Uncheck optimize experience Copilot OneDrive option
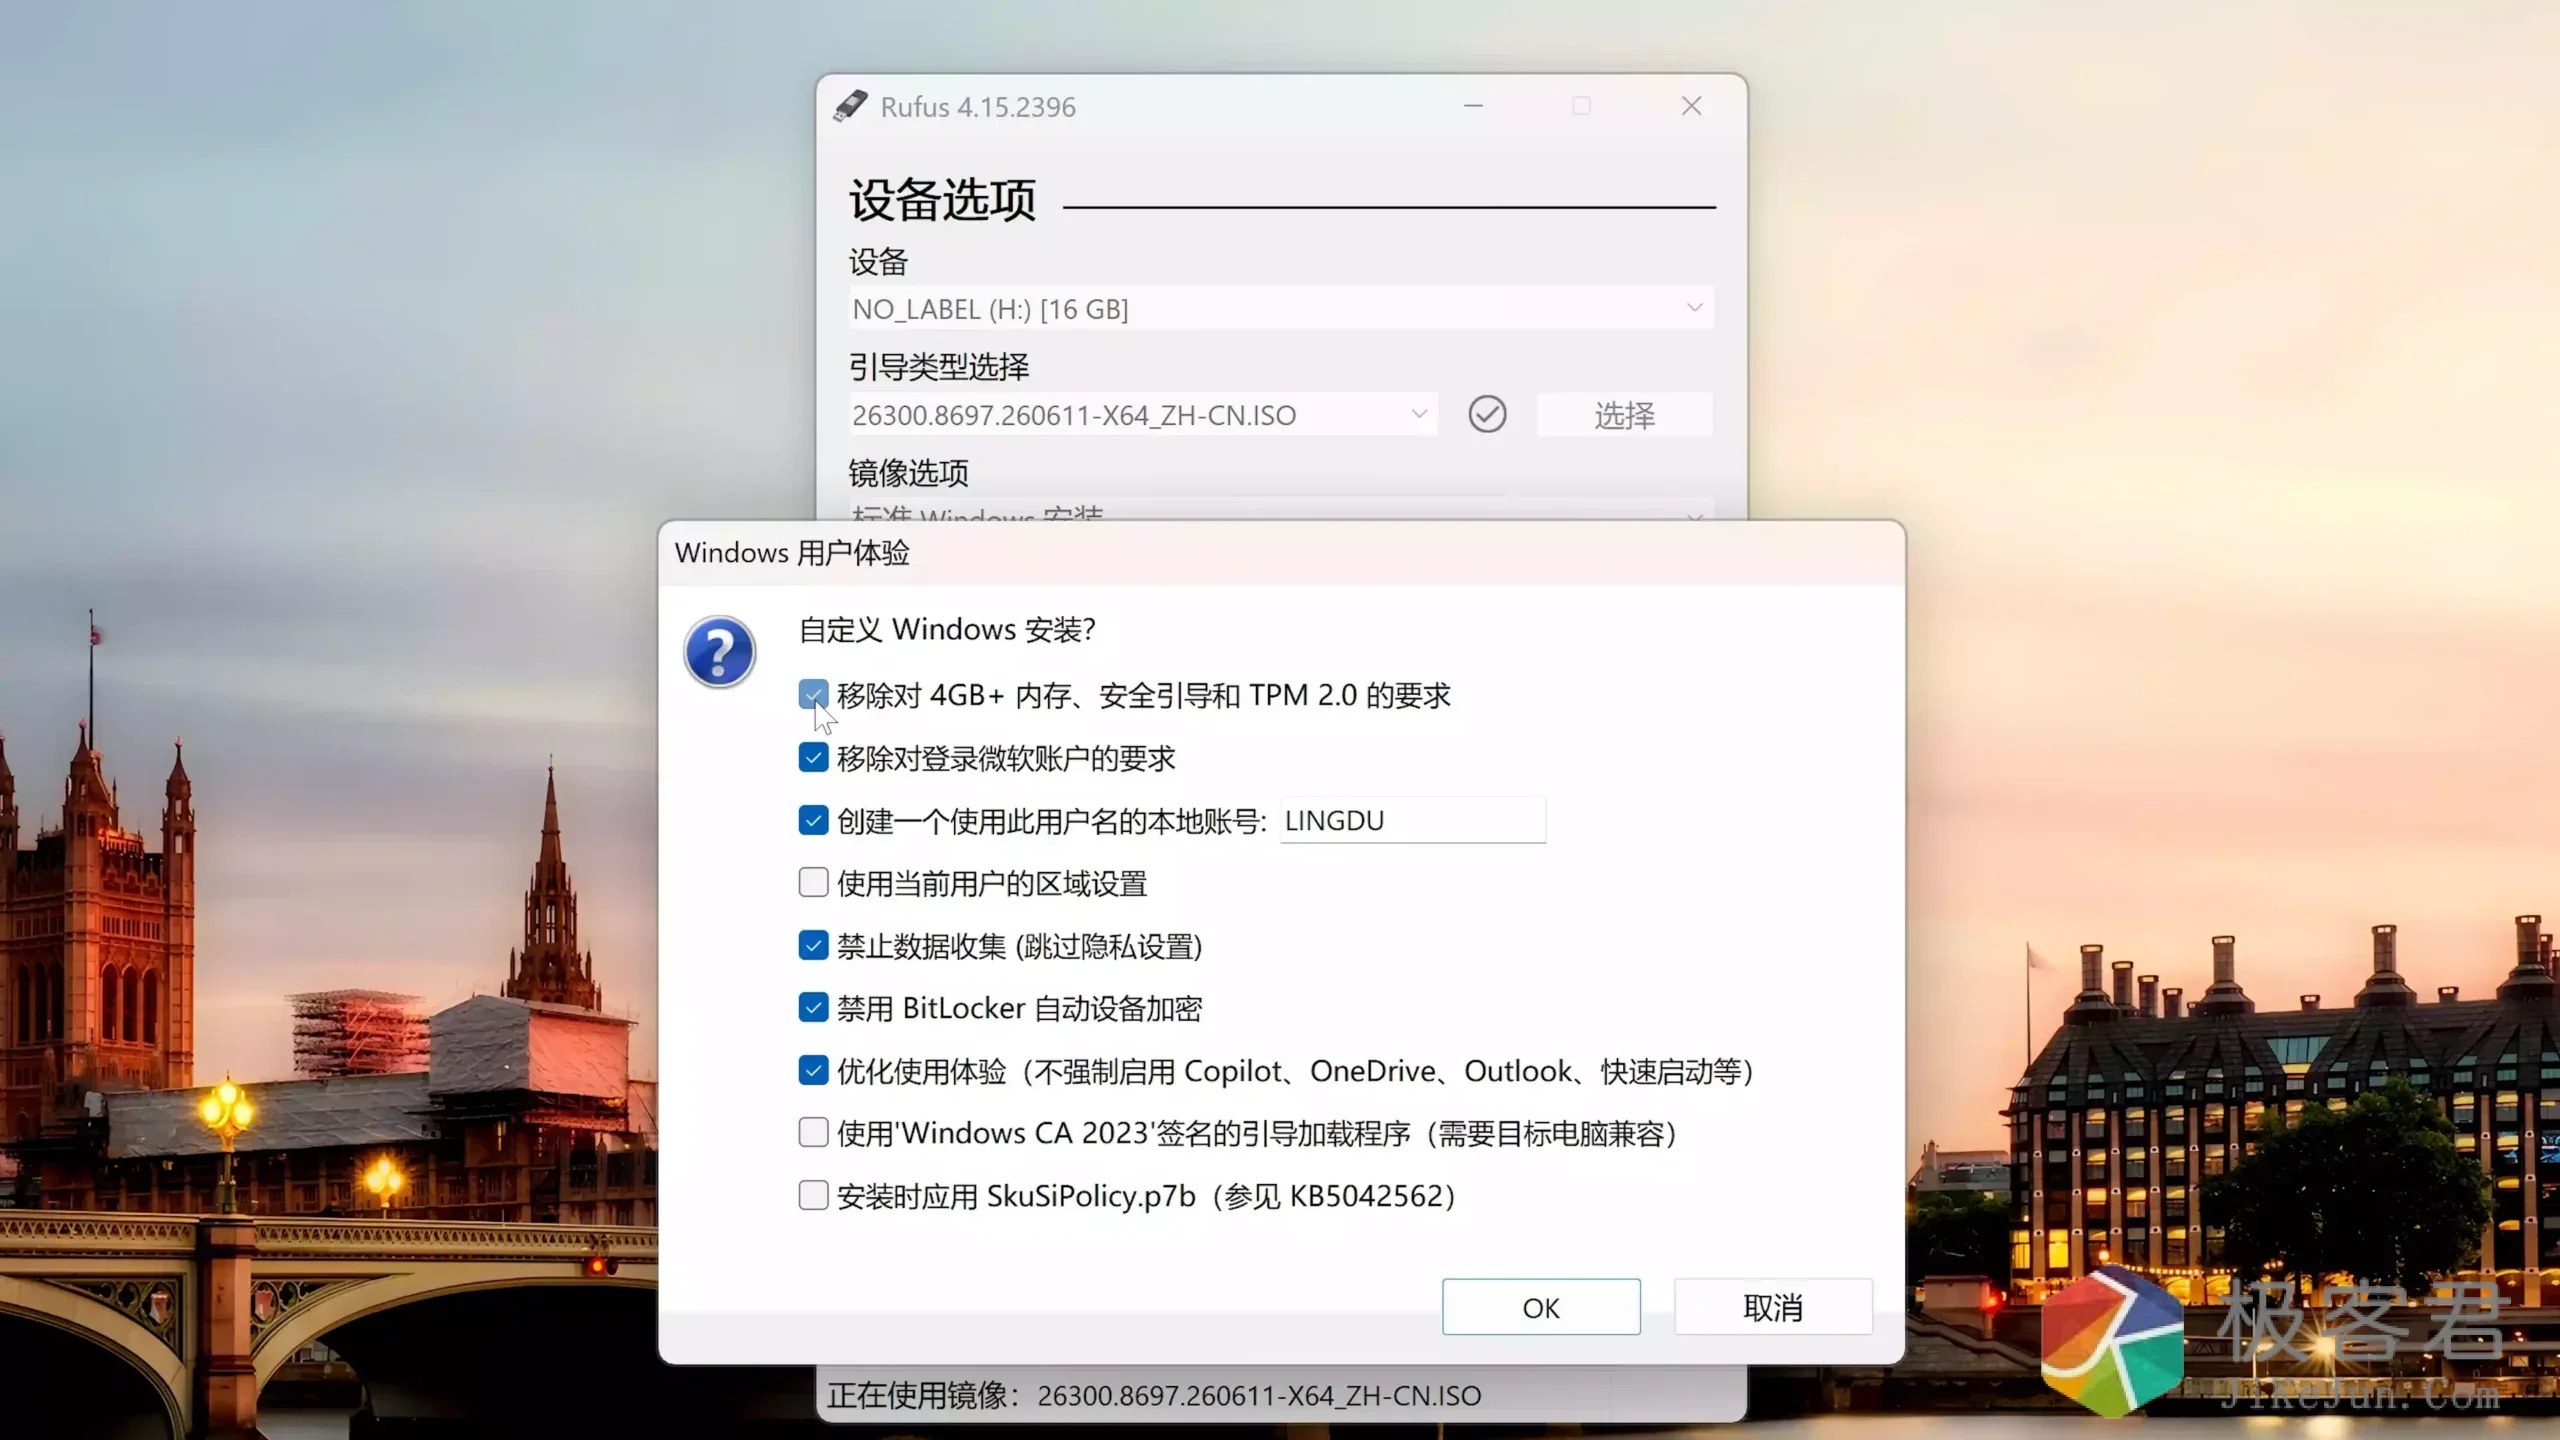This screenshot has width=2560, height=1440. tap(813, 1070)
